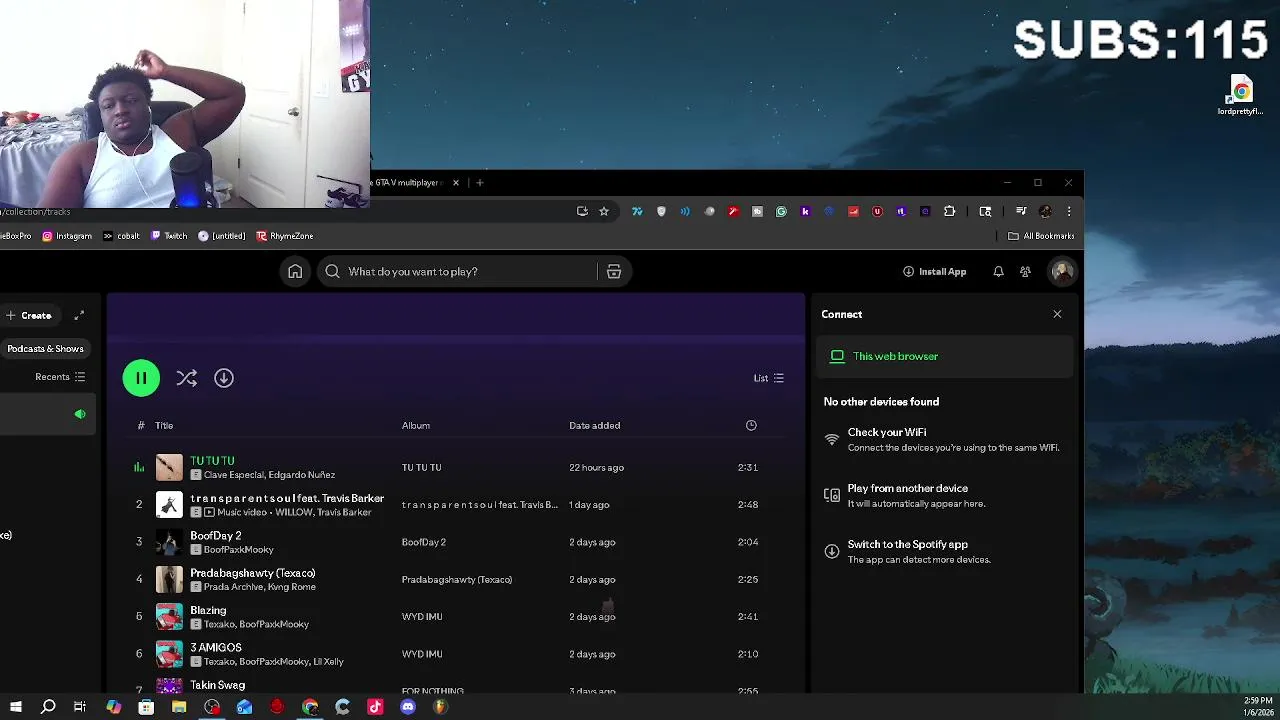Open the List view options dropdown
This screenshot has height=720, width=1280.
tap(768, 378)
